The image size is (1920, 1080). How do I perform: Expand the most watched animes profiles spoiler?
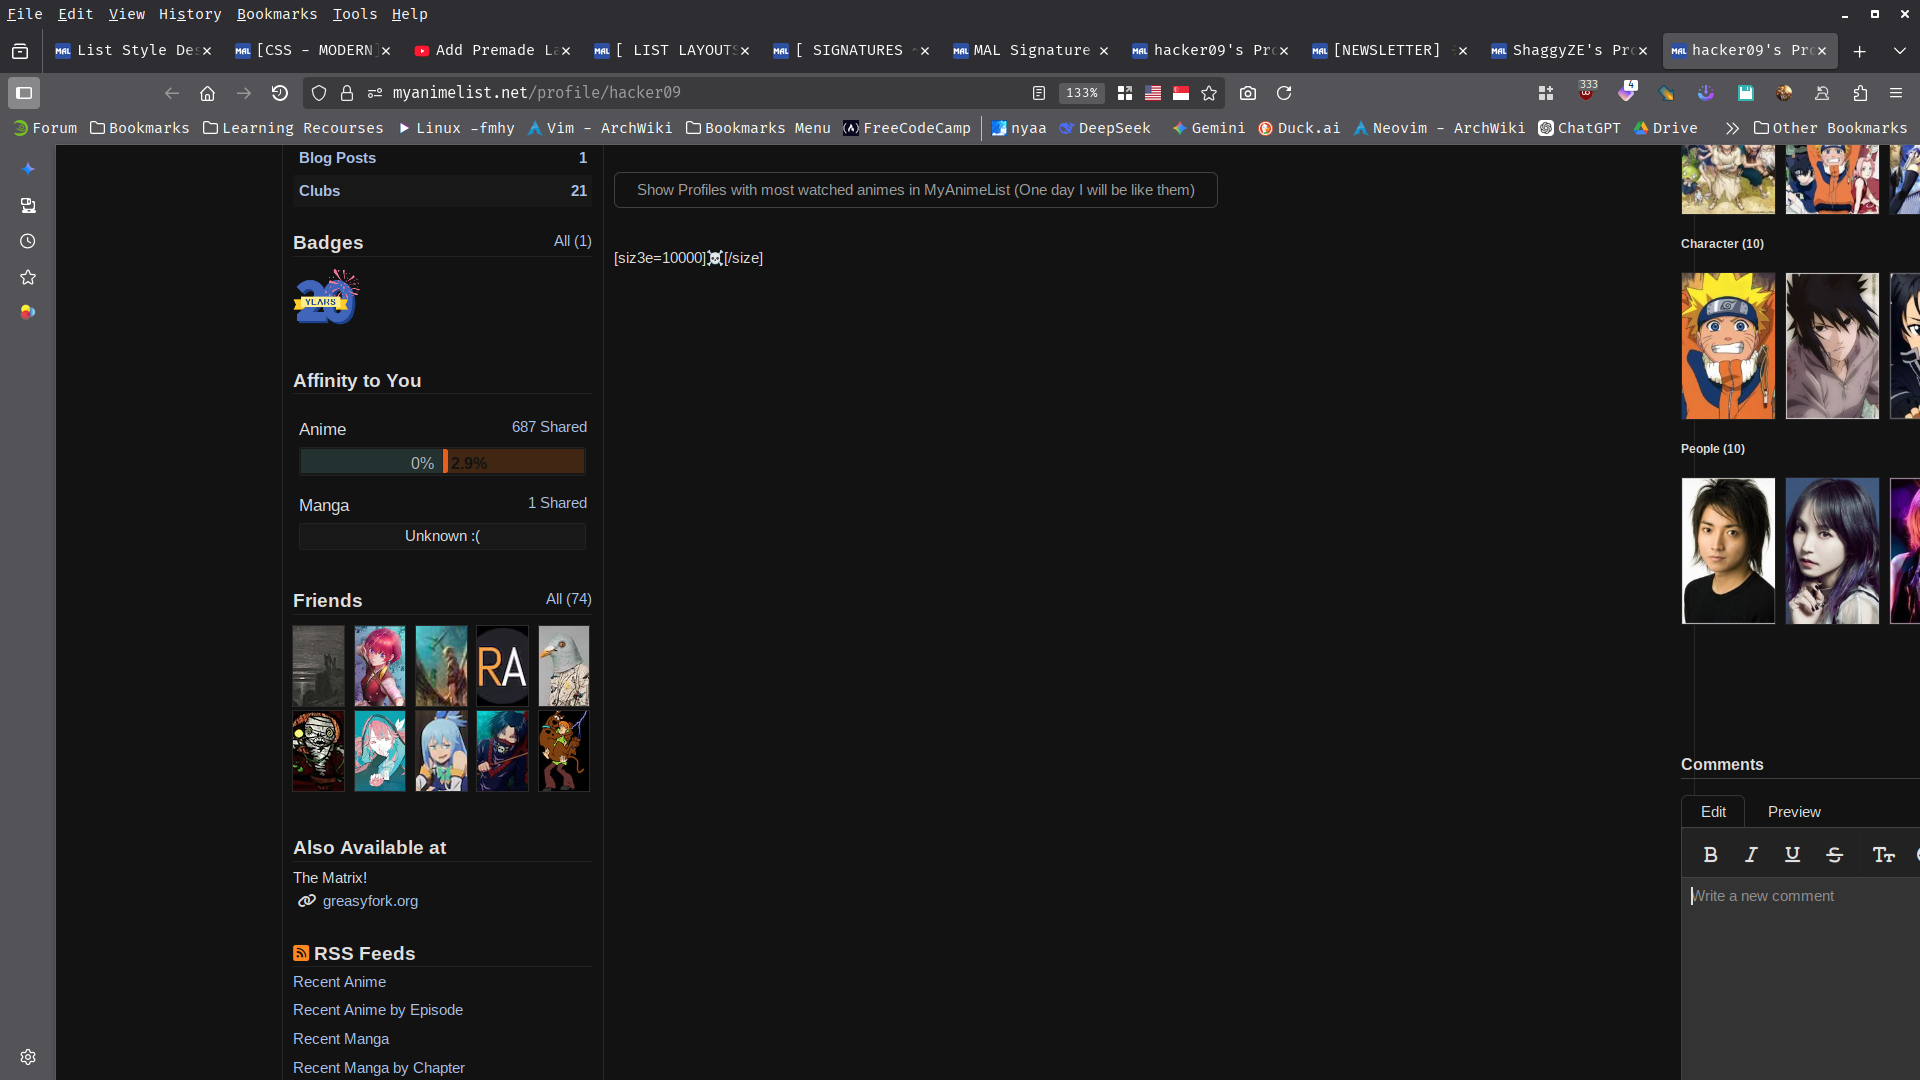coord(915,190)
